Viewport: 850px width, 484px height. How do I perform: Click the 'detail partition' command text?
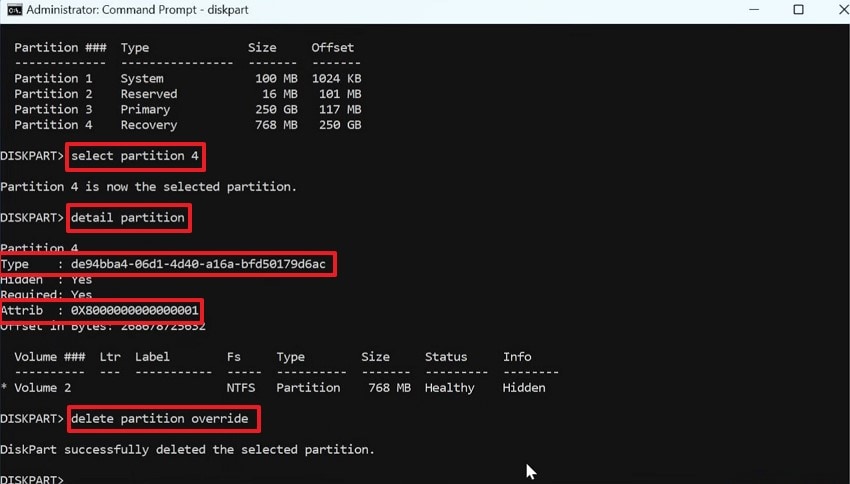128,218
